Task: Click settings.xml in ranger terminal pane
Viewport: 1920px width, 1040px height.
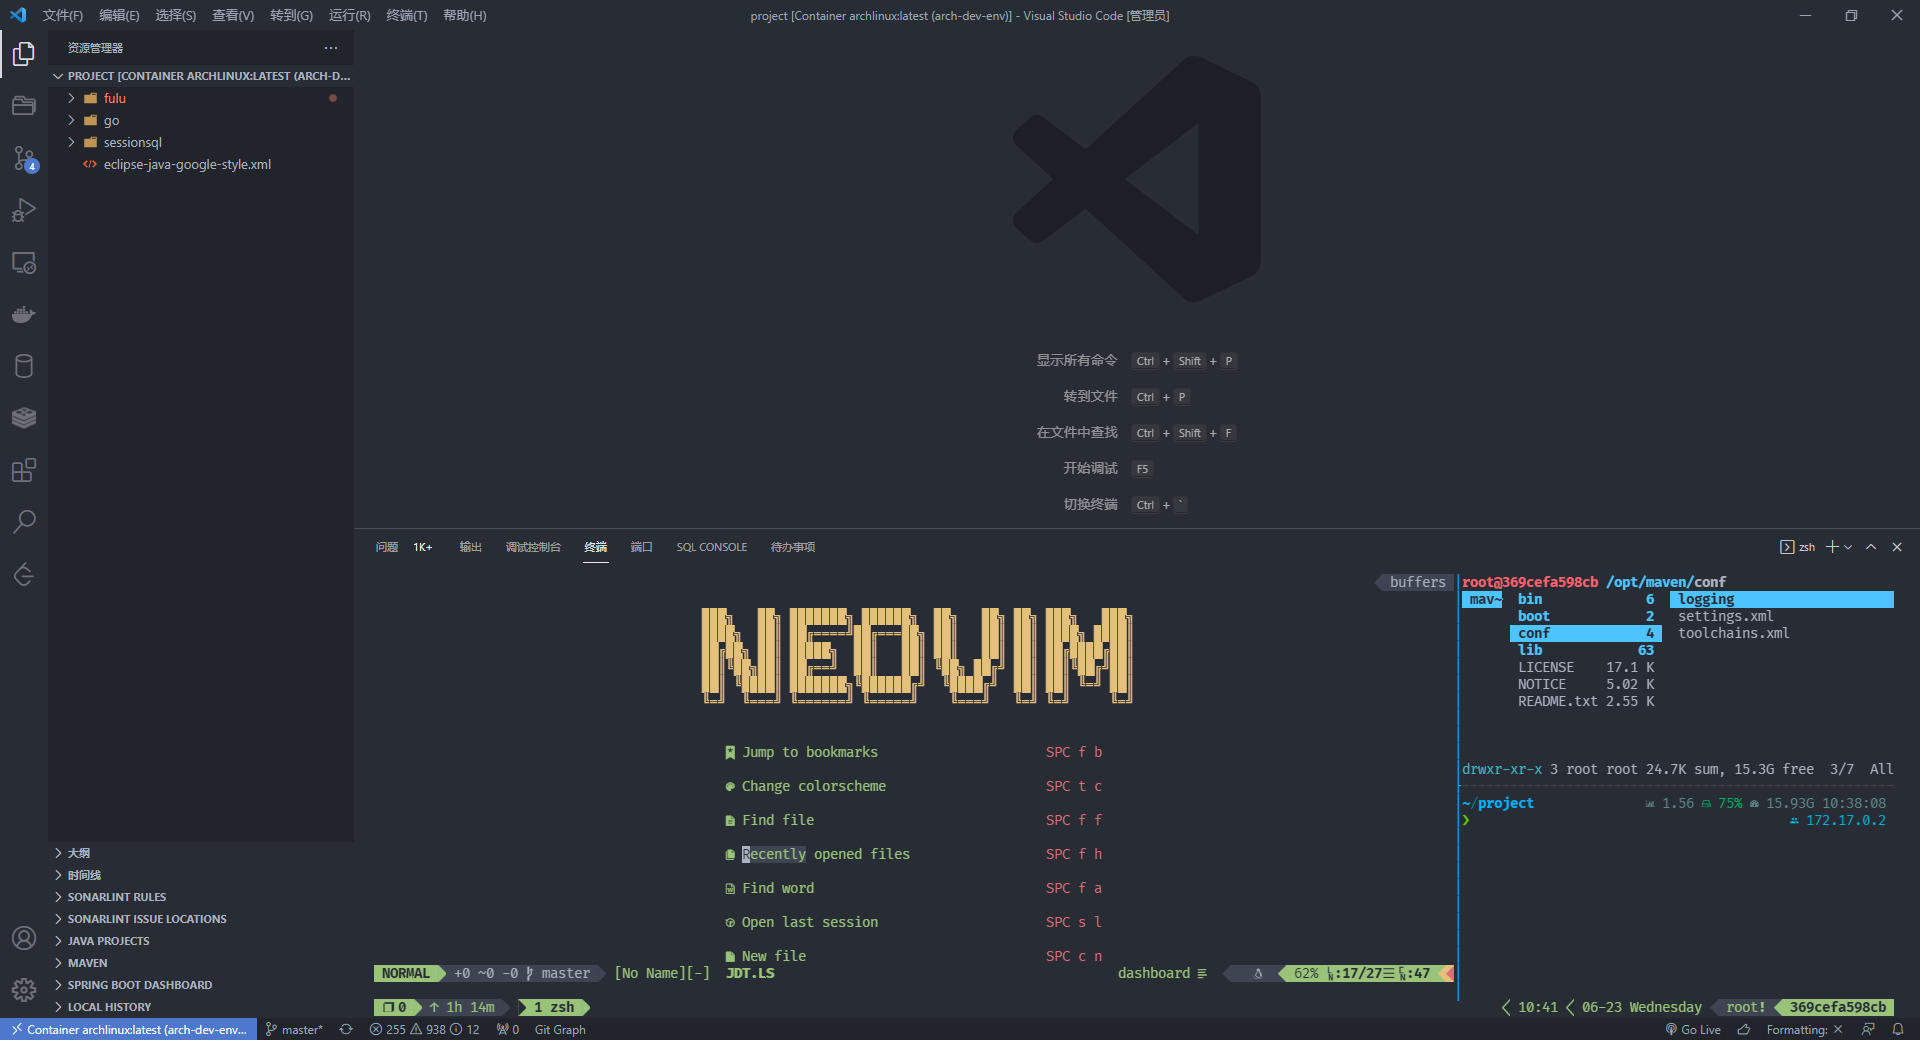Action: tap(1726, 616)
